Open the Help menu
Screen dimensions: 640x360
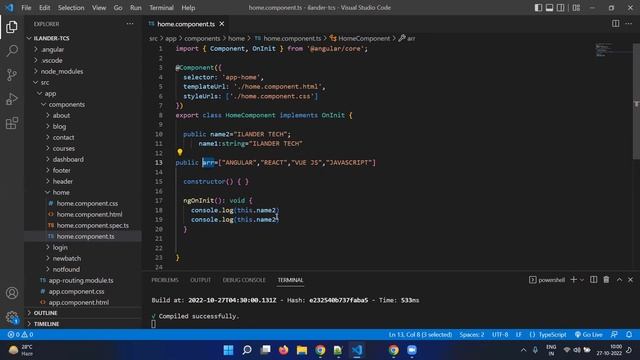(188, 7)
